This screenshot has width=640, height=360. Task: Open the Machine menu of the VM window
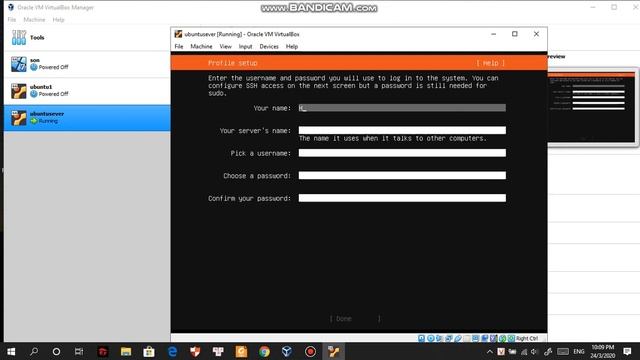(201, 47)
